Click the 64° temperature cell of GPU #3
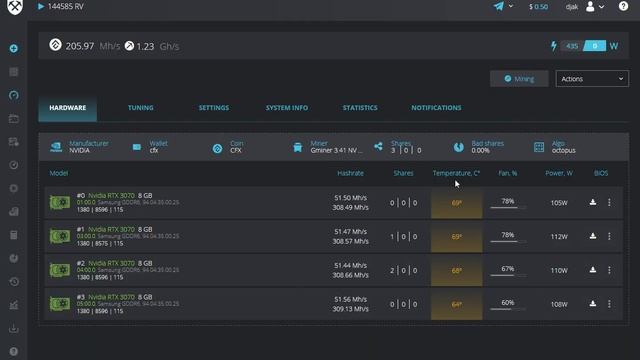Image resolution: width=640 pixels, height=360 pixels. [456, 304]
